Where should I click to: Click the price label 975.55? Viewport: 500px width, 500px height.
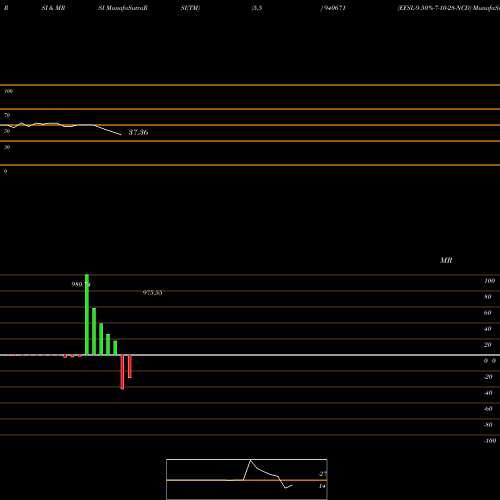tap(152, 293)
